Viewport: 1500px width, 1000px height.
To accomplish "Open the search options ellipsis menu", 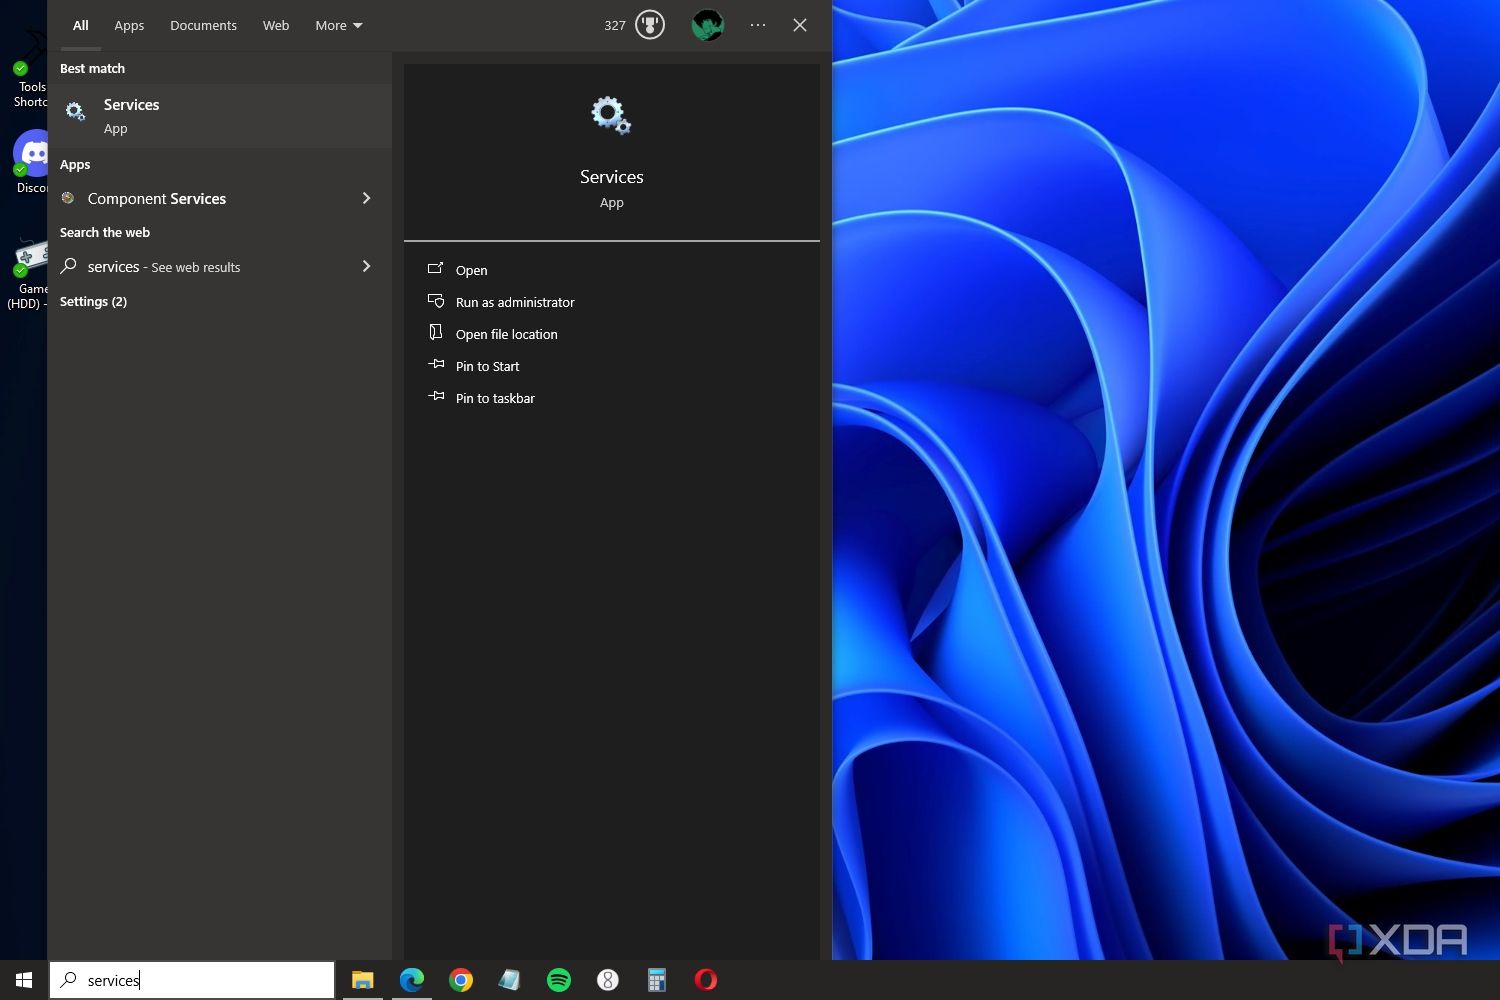I will point(758,25).
